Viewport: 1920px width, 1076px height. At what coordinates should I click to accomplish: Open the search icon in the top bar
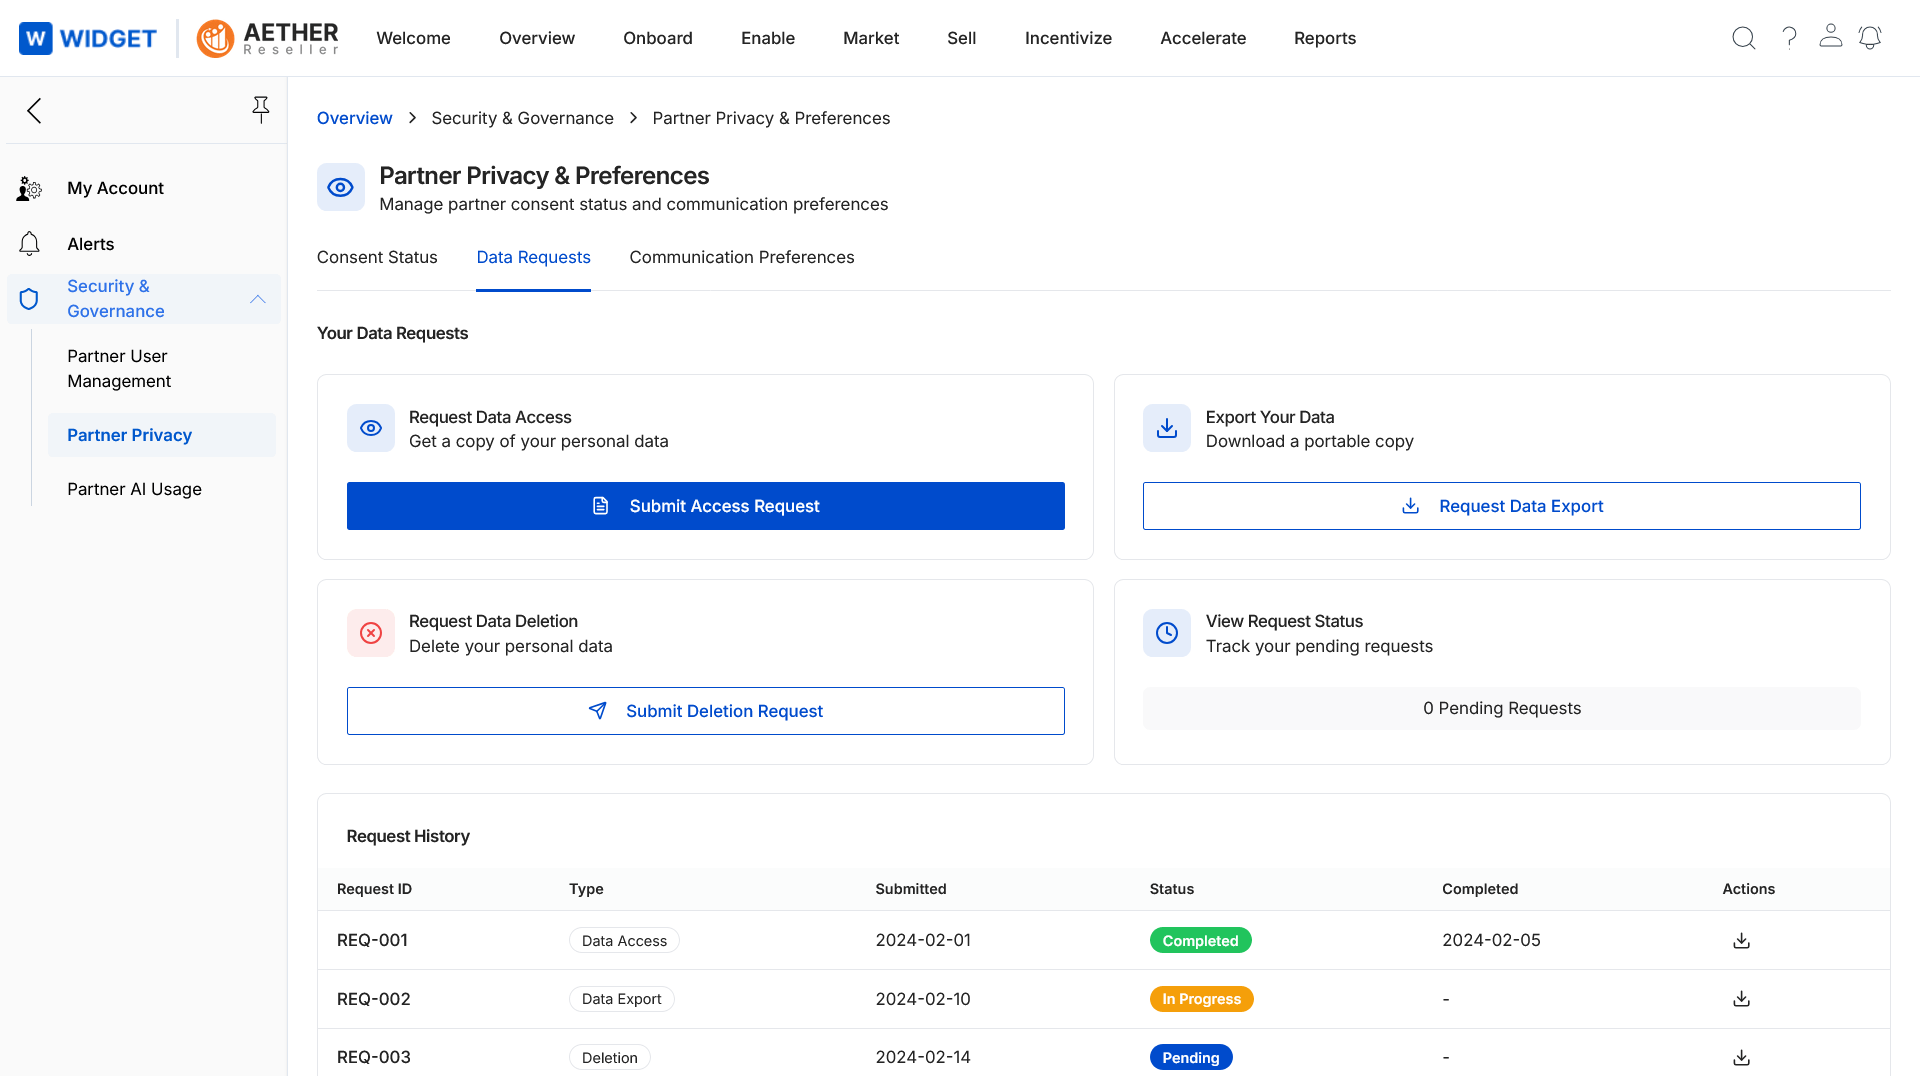1743,38
